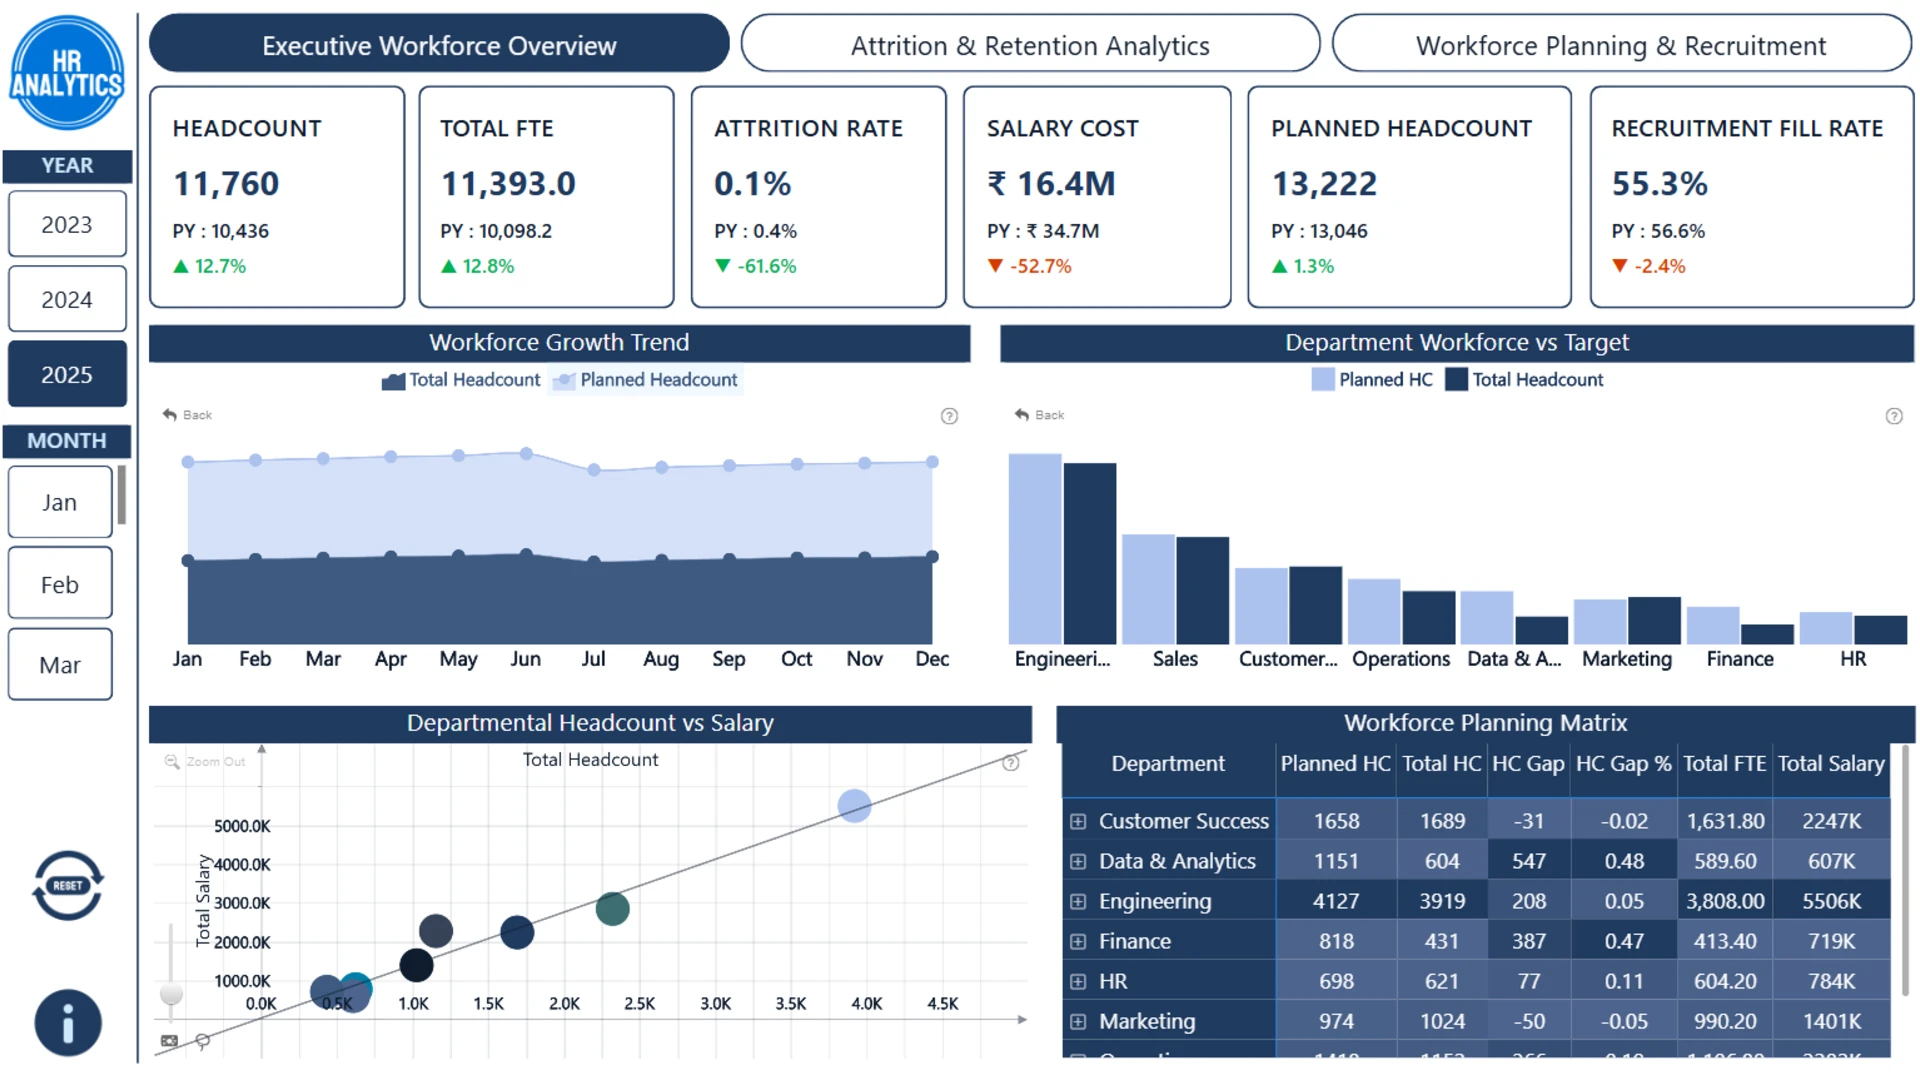The image size is (1920, 1080).
Task: Expand the Finance row in matrix
Action: (x=1078, y=941)
